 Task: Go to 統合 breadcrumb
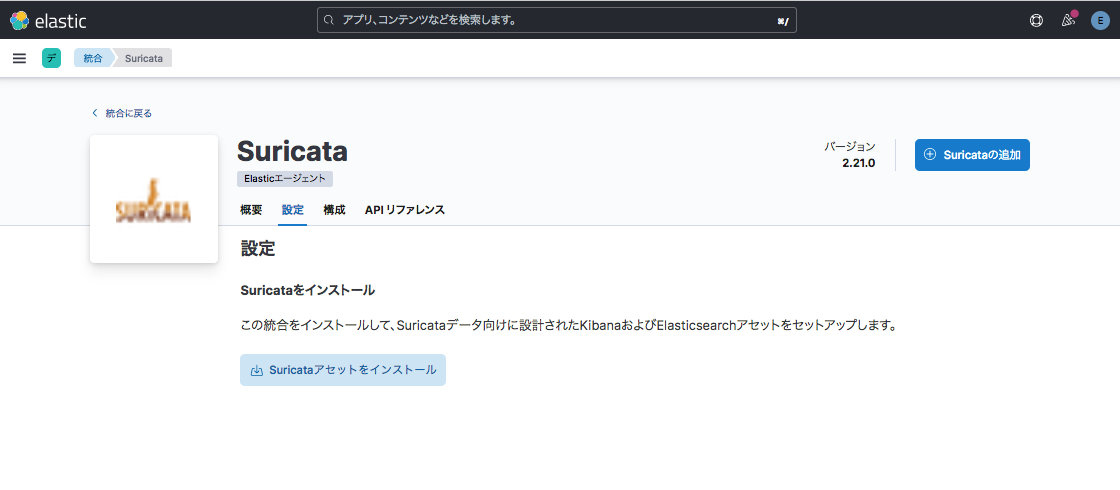coord(92,58)
